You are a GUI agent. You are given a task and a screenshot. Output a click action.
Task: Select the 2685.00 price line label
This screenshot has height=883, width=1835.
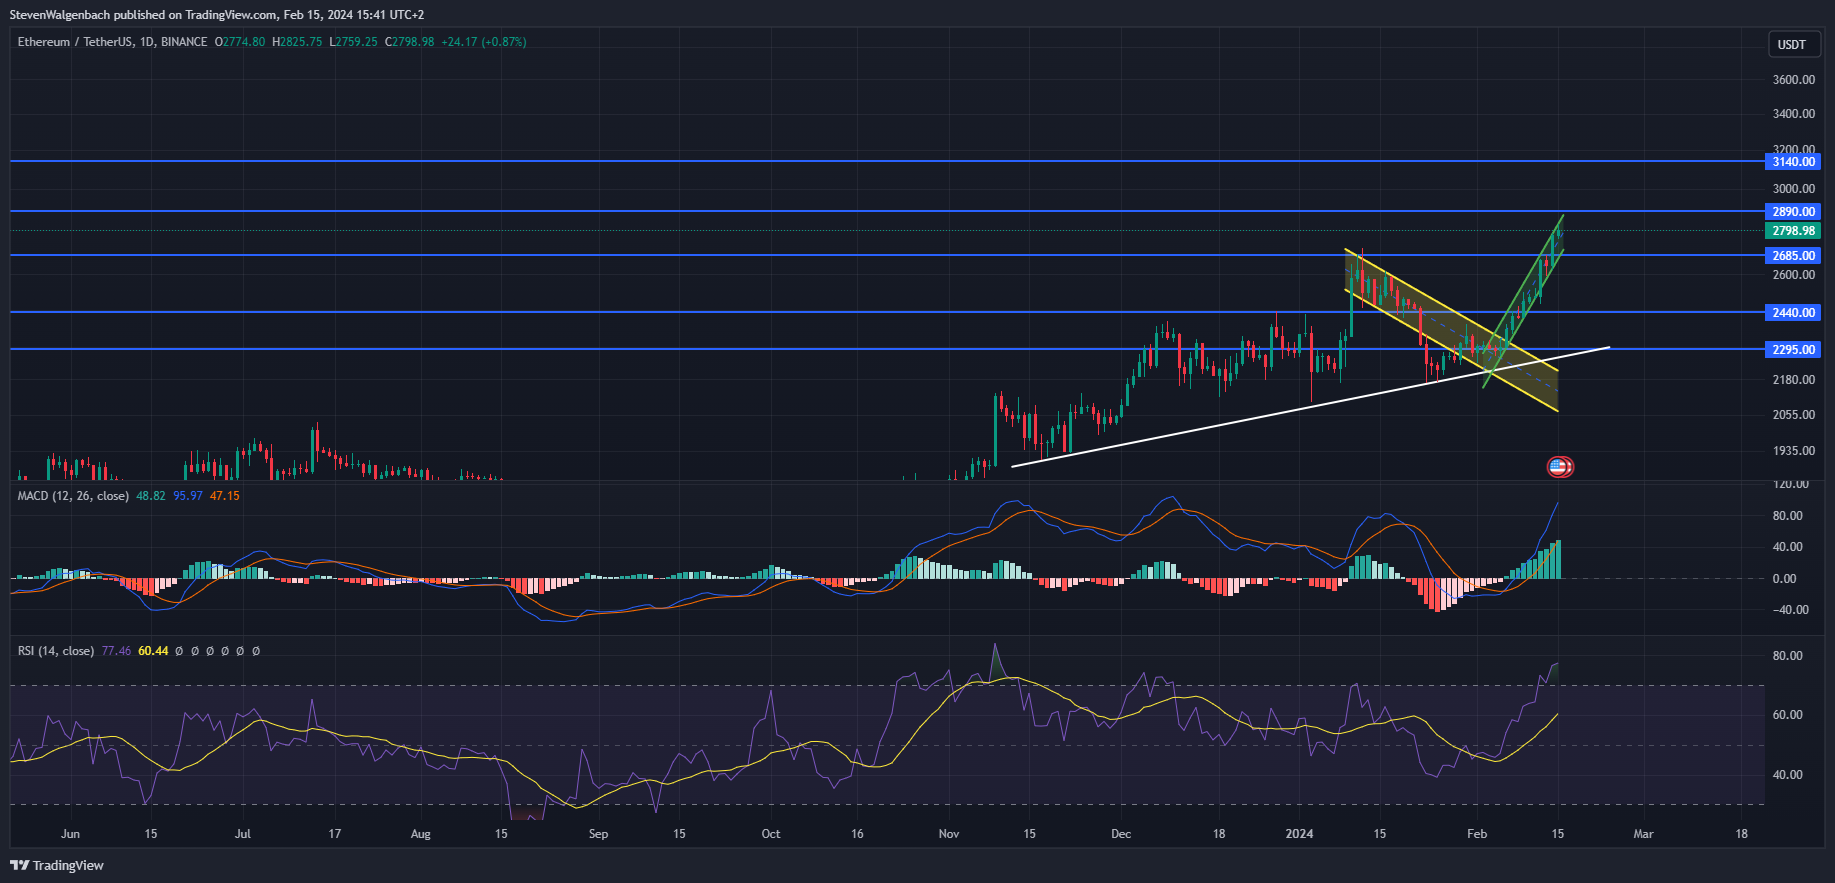1793,256
